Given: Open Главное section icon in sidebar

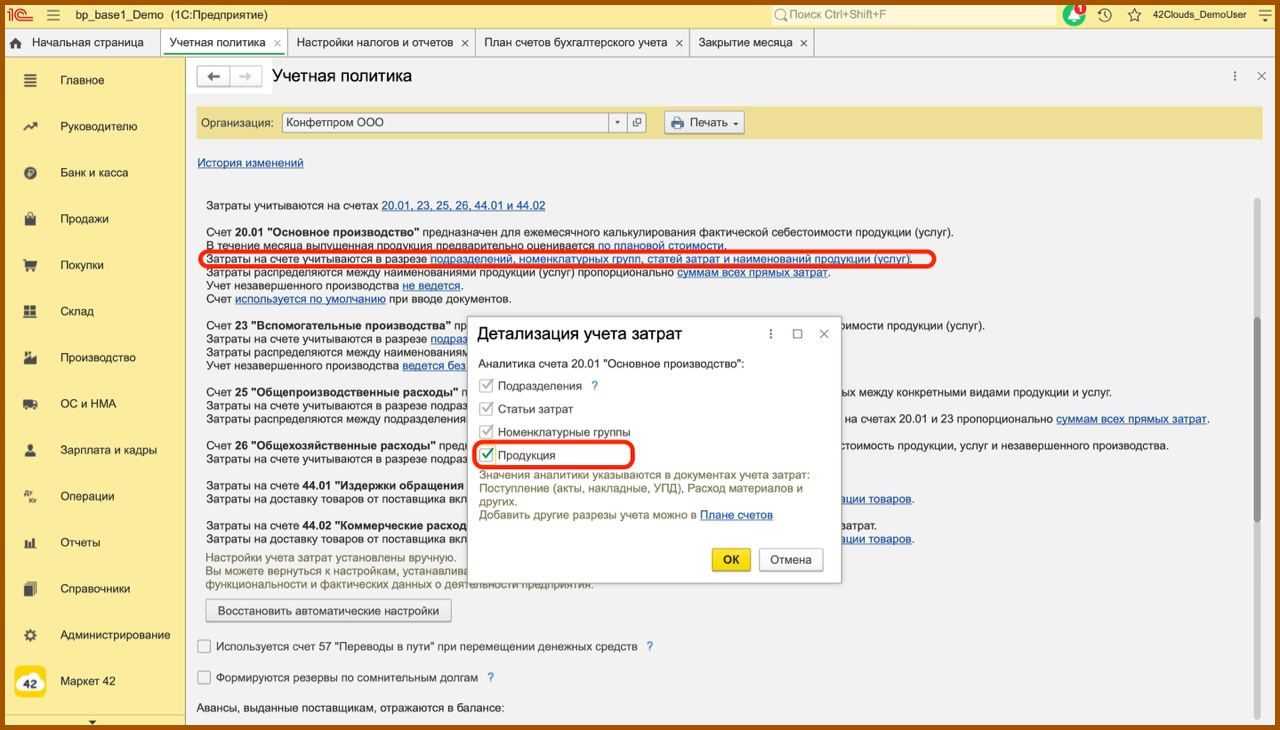Looking at the screenshot, I should click(x=30, y=80).
